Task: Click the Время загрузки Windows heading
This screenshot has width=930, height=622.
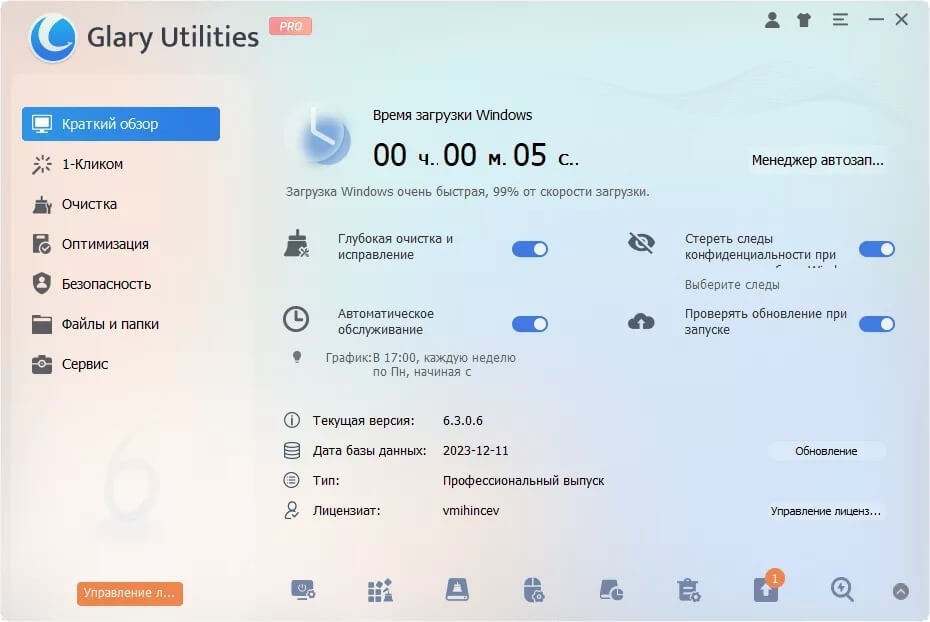Action: point(453,115)
